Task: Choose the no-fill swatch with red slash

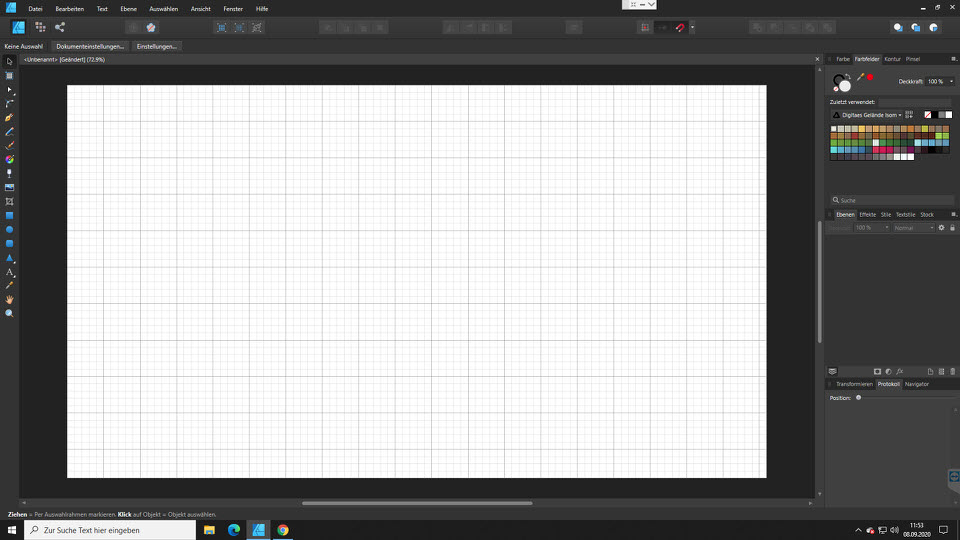Action: click(928, 114)
